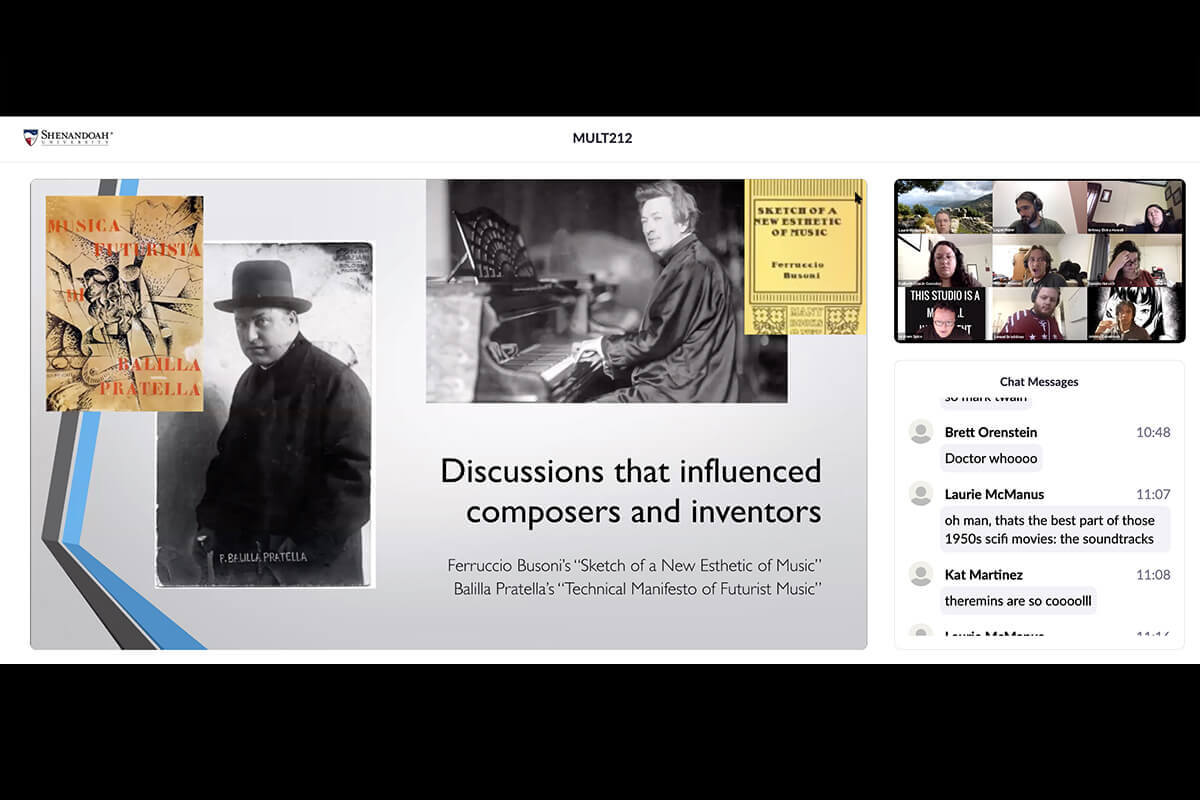Click the name Kat Martinez in chat
Image resolution: width=1200 pixels, height=800 pixels.
point(984,575)
